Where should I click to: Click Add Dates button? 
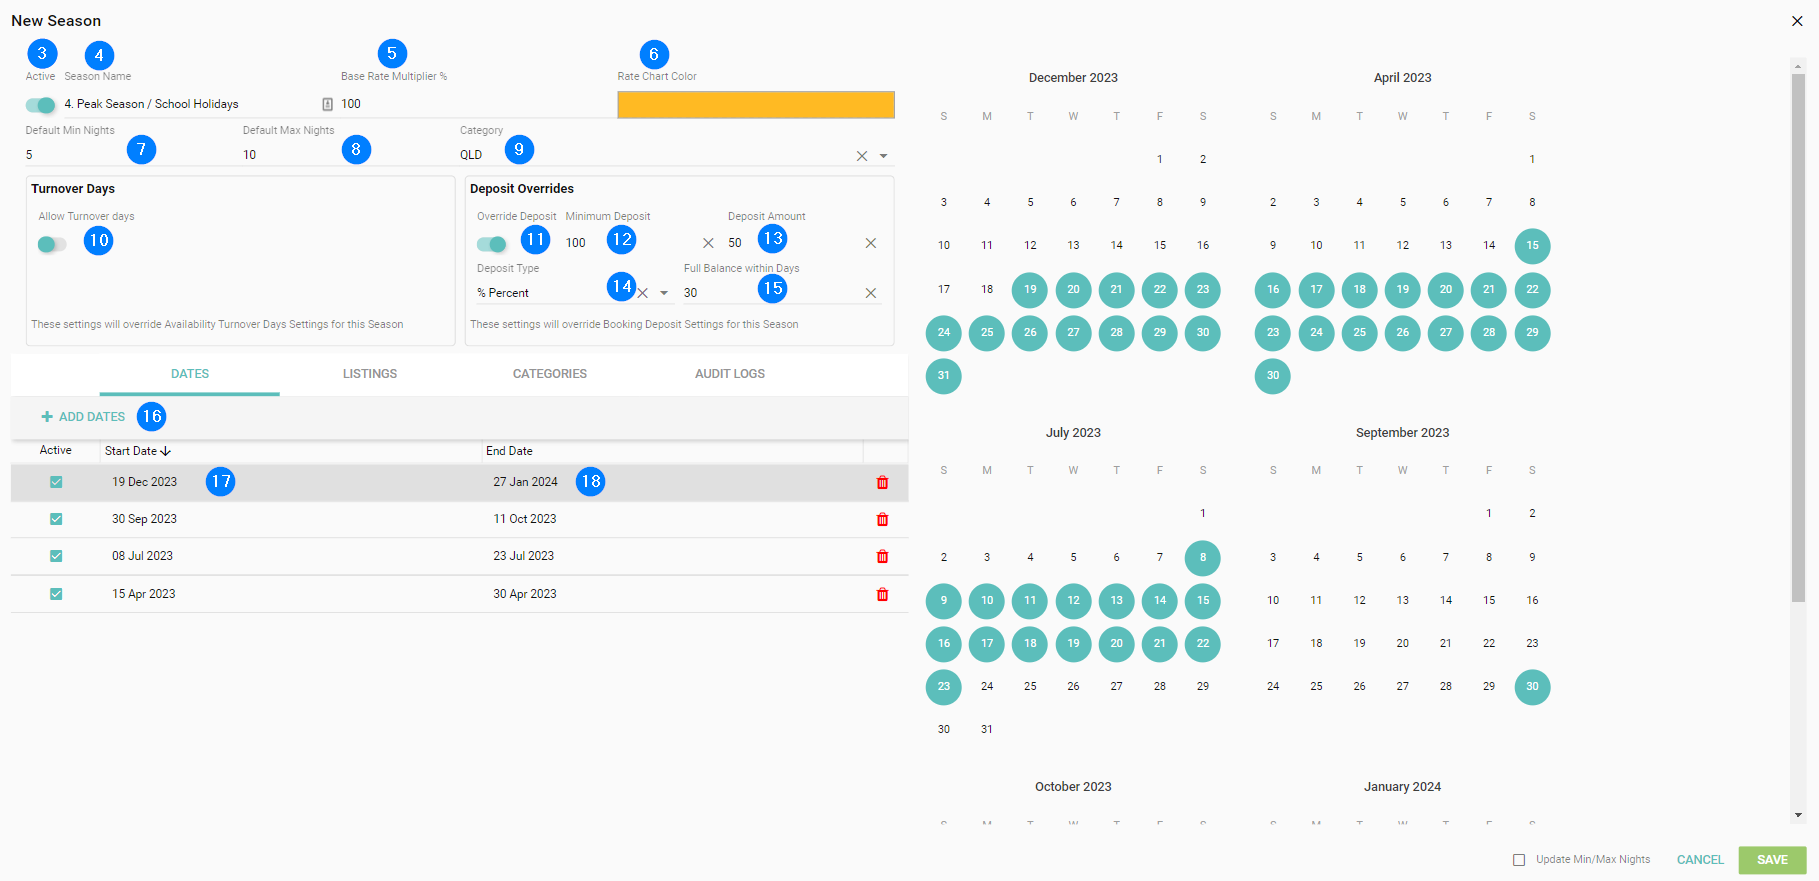(x=83, y=417)
